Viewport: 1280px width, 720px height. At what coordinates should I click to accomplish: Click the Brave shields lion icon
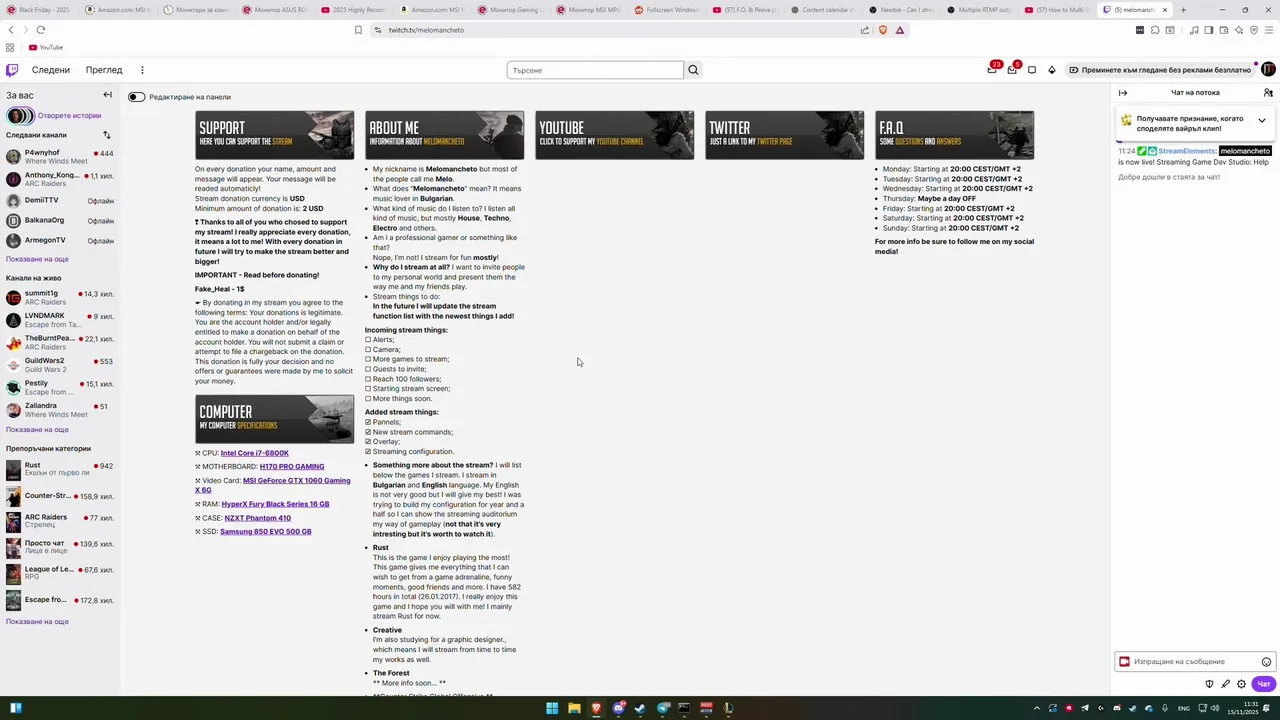(x=882, y=30)
